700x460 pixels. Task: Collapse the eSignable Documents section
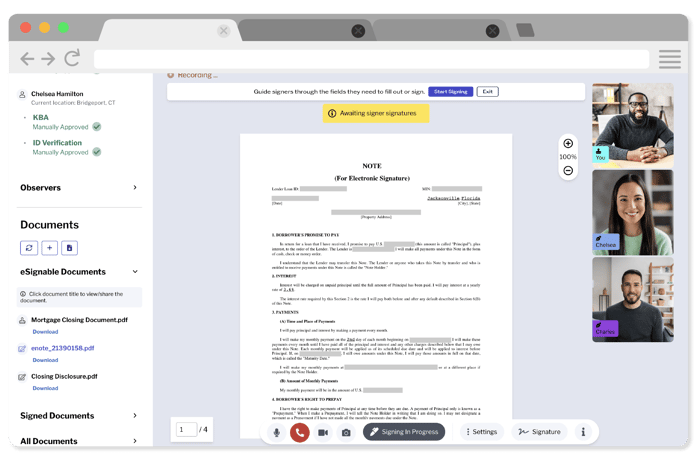click(135, 272)
